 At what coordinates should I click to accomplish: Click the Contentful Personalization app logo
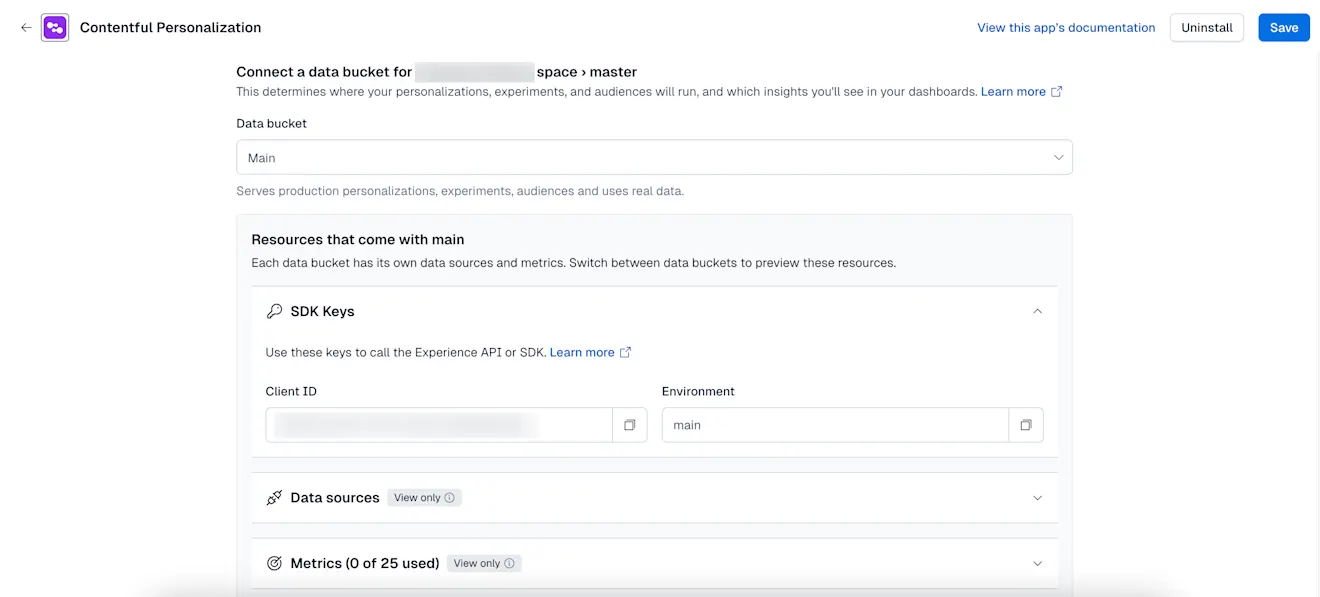[54, 27]
